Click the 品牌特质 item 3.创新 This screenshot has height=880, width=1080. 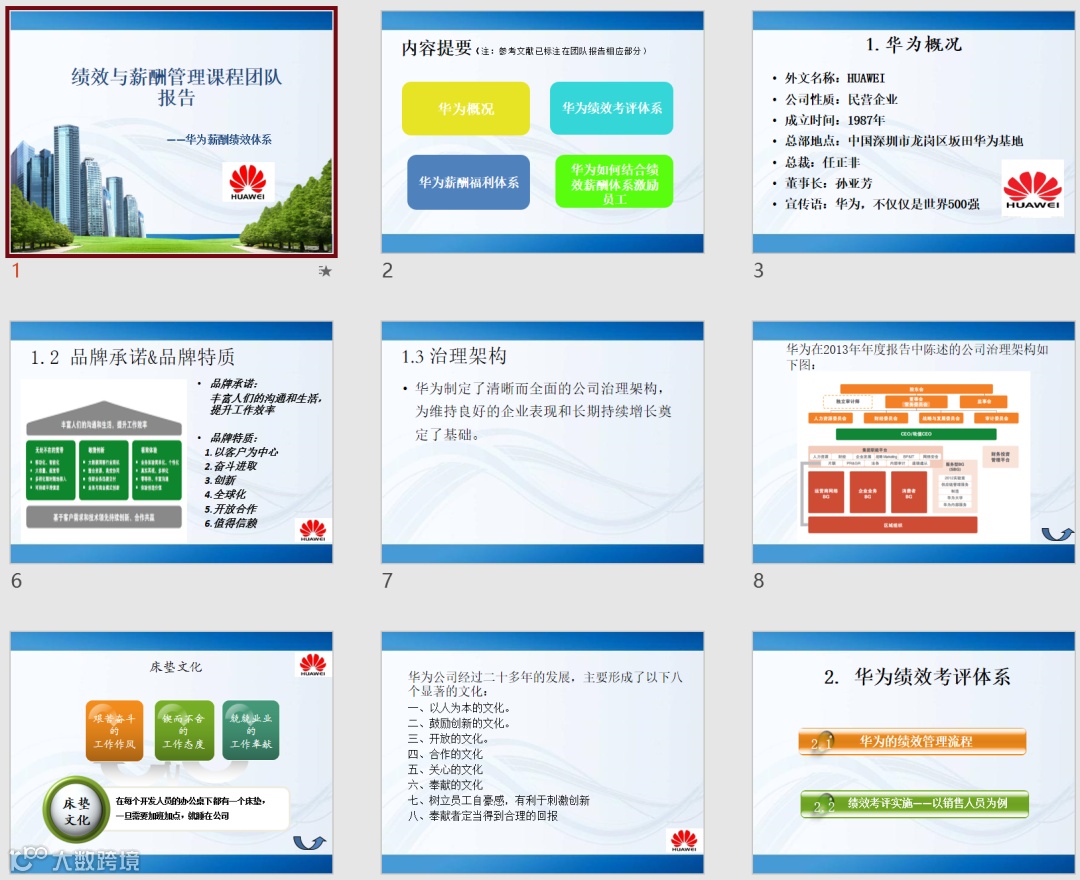[x=220, y=480]
